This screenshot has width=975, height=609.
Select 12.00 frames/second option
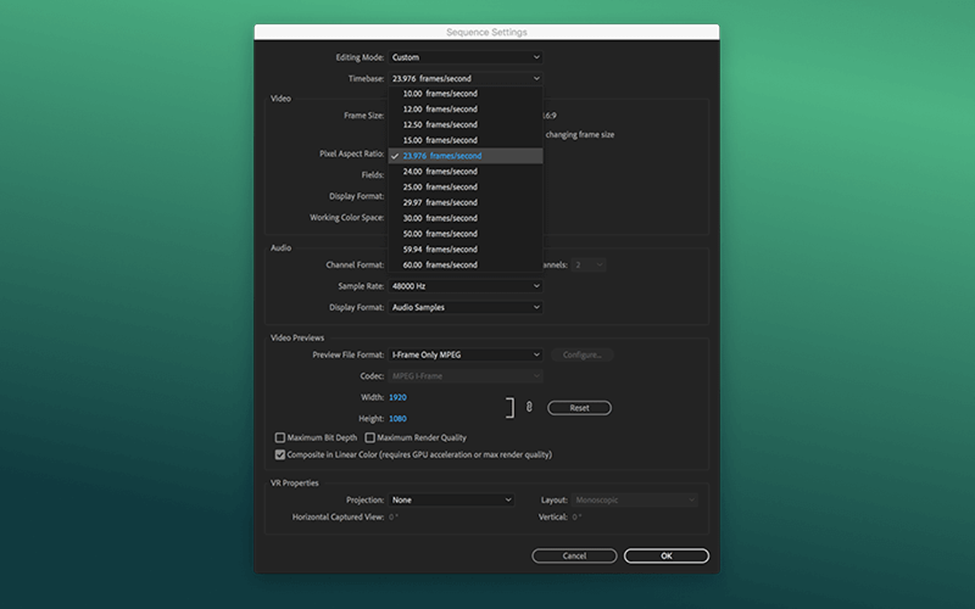click(x=466, y=109)
